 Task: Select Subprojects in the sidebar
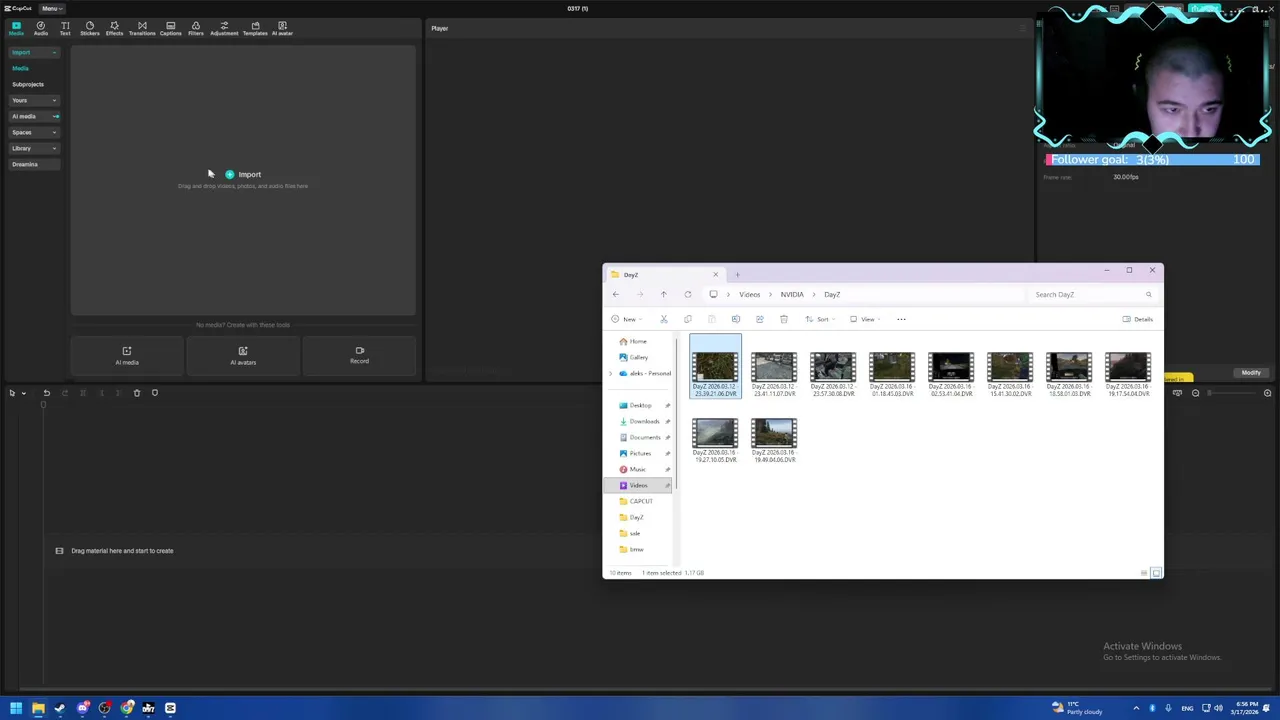pyautogui.click(x=28, y=84)
